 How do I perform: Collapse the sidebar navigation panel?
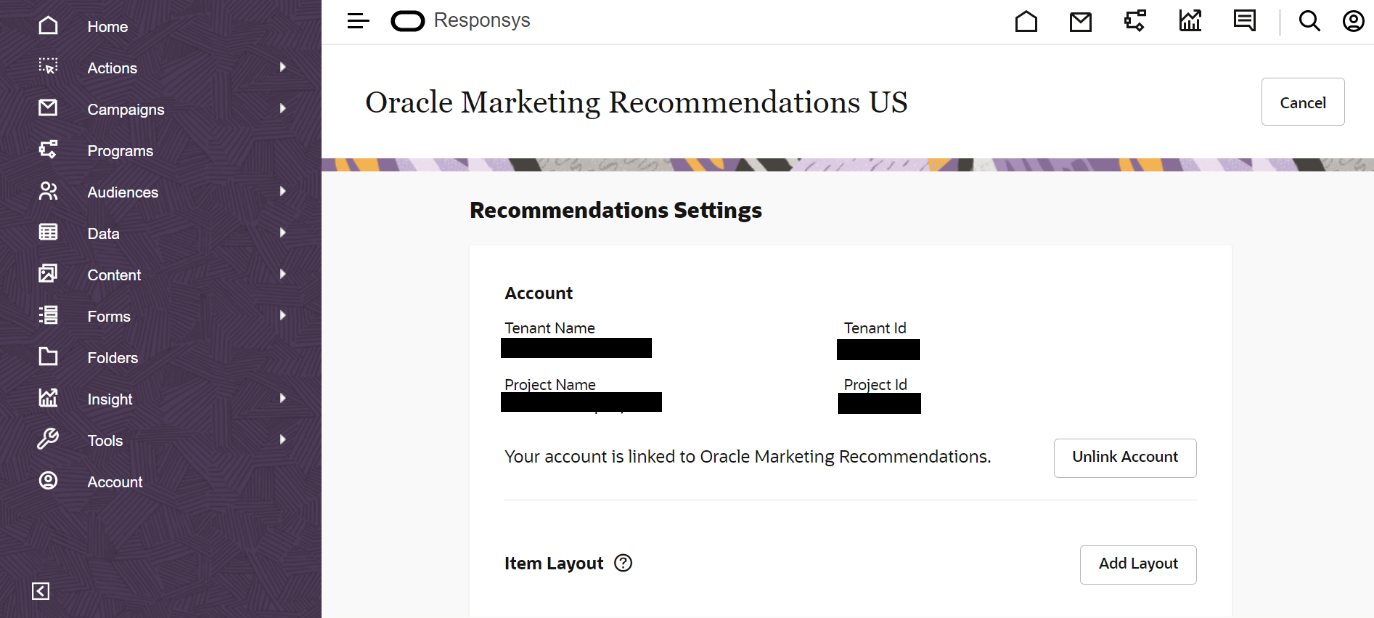click(41, 591)
